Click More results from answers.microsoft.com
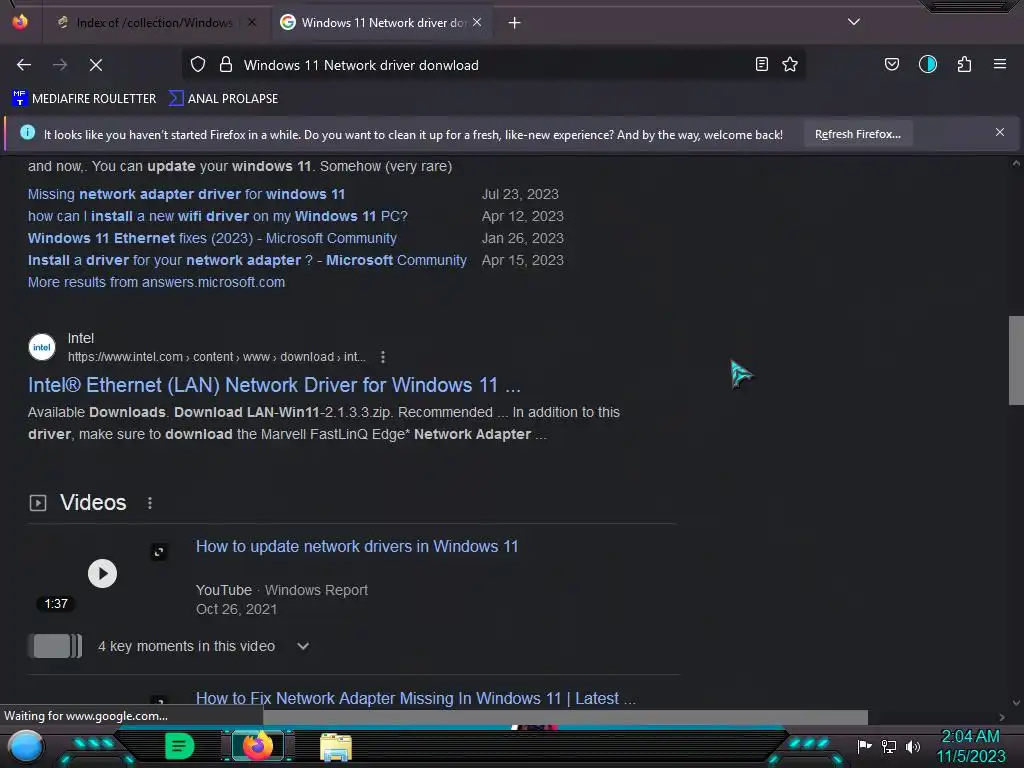This screenshot has height=768, width=1024. tap(156, 282)
